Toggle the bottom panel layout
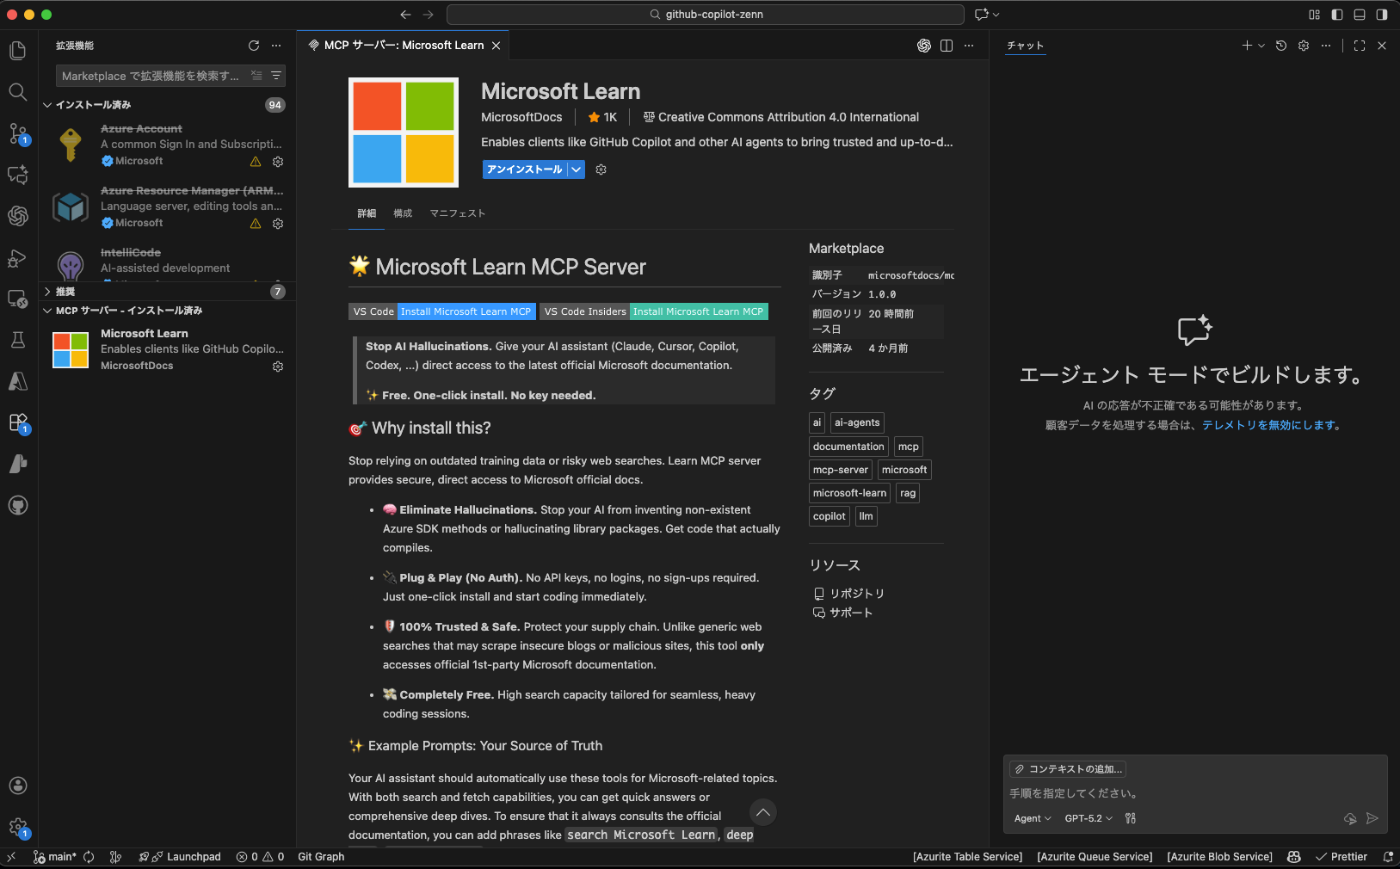This screenshot has width=1400, height=869. [x=1359, y=15]
